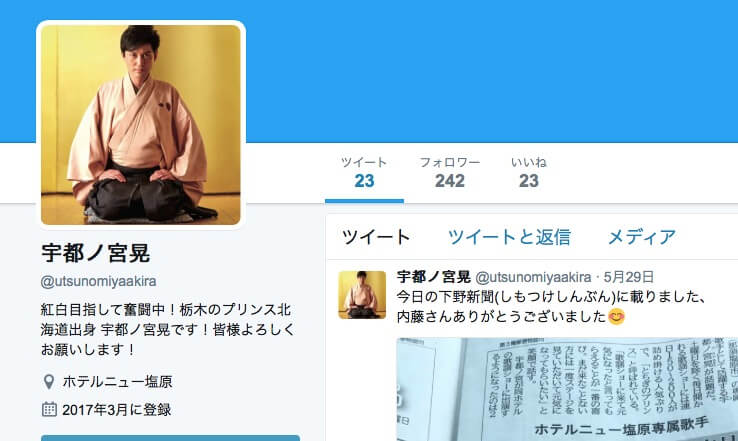Open the いいね count showing 23

529,173
